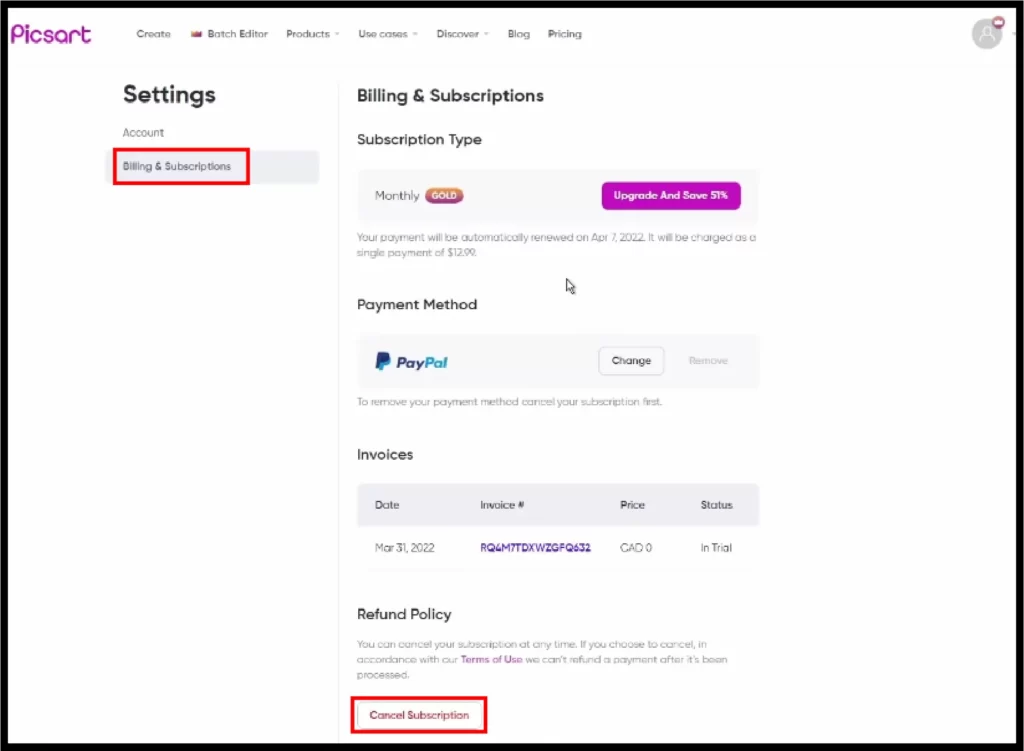Click the Cancel Subscription button

[419, 715]
